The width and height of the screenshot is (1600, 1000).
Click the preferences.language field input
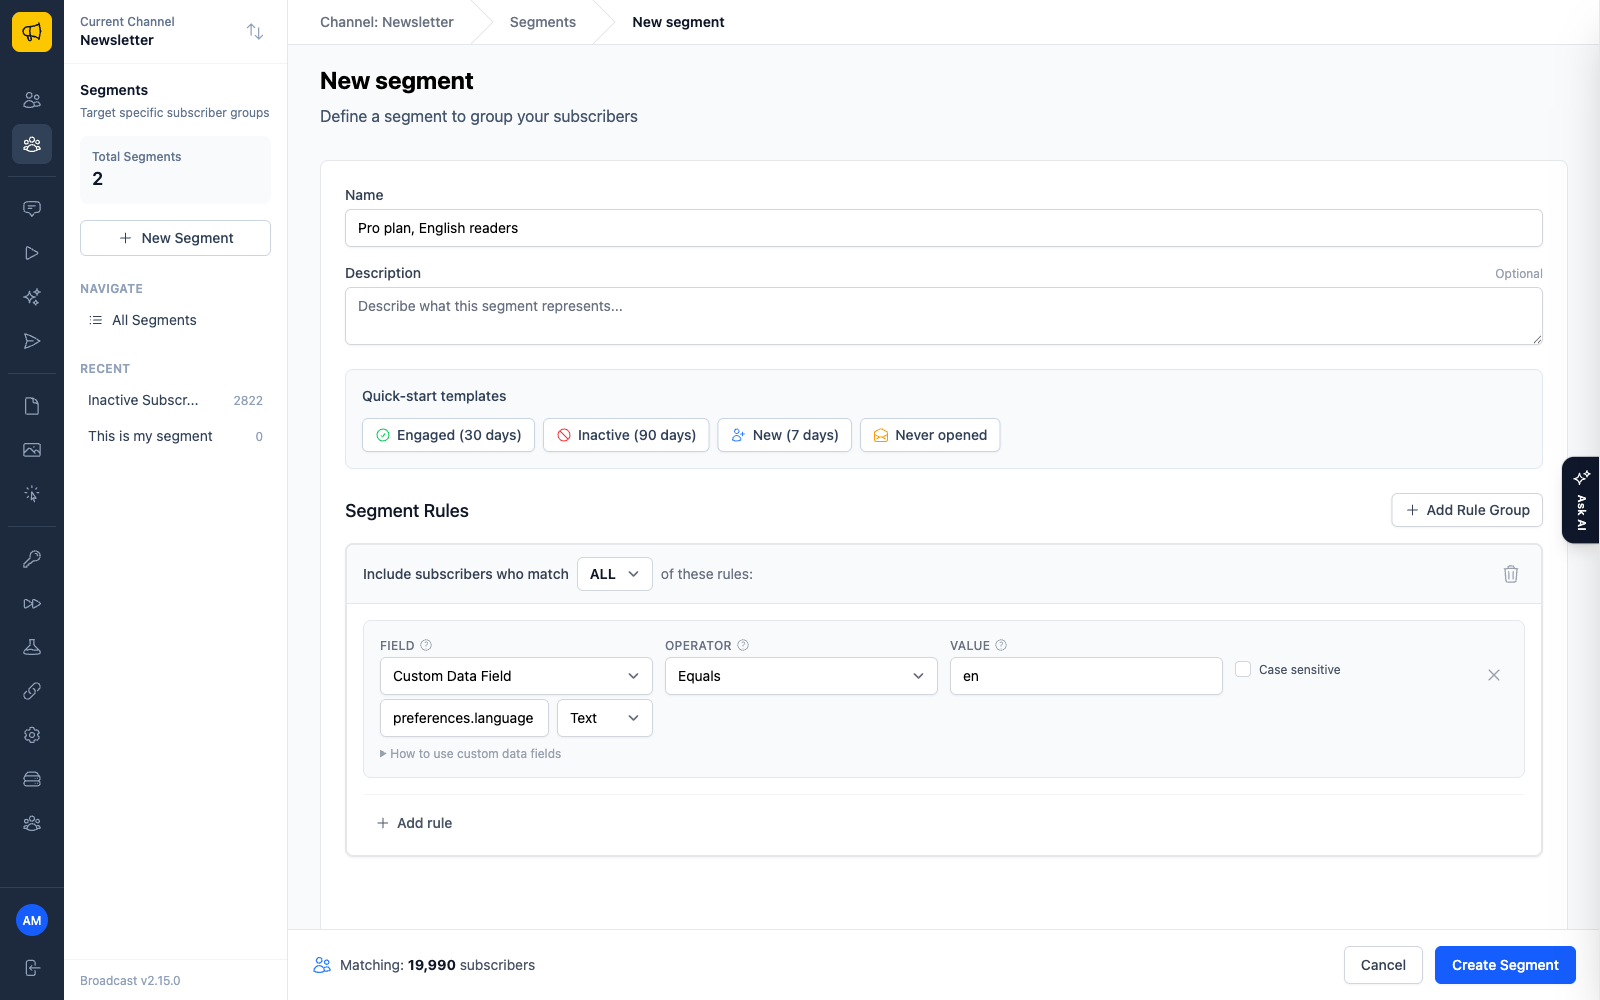(x=464, y=718)
